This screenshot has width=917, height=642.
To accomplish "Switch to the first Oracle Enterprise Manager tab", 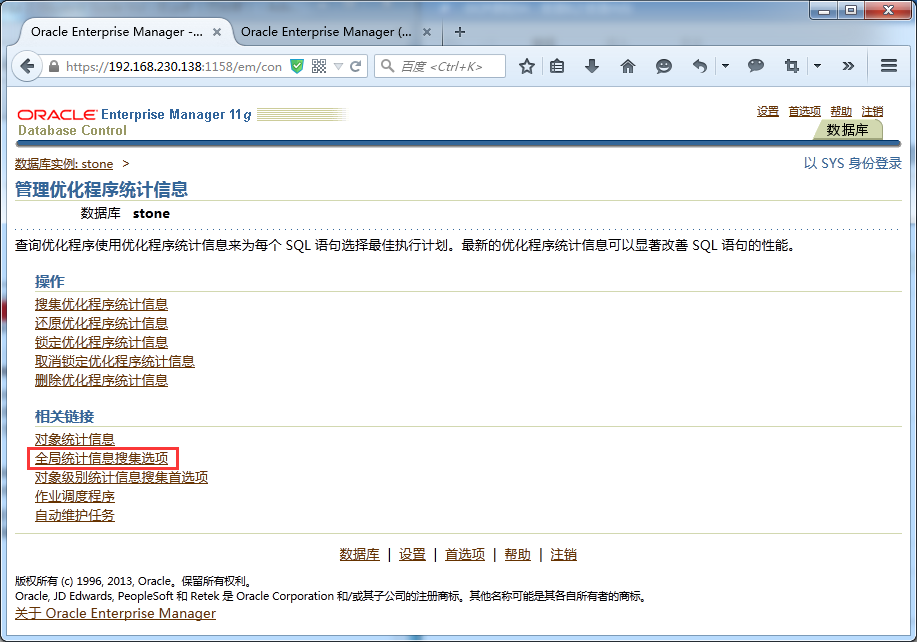I will click(117, 32).
